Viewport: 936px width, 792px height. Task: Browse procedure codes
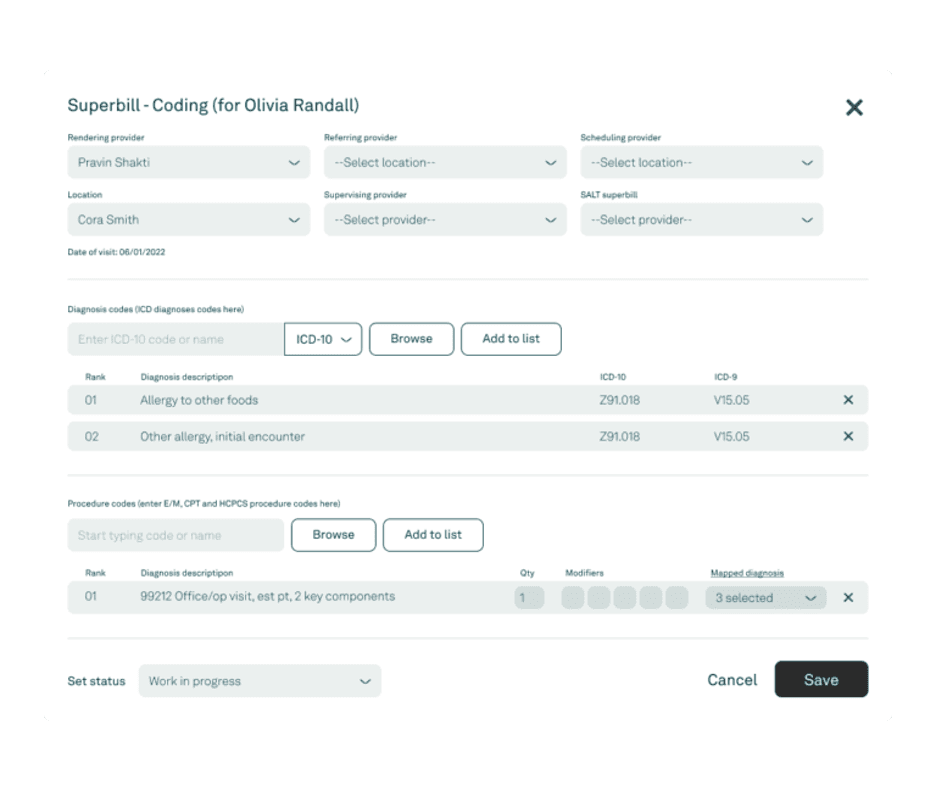[x=333, y=535]
